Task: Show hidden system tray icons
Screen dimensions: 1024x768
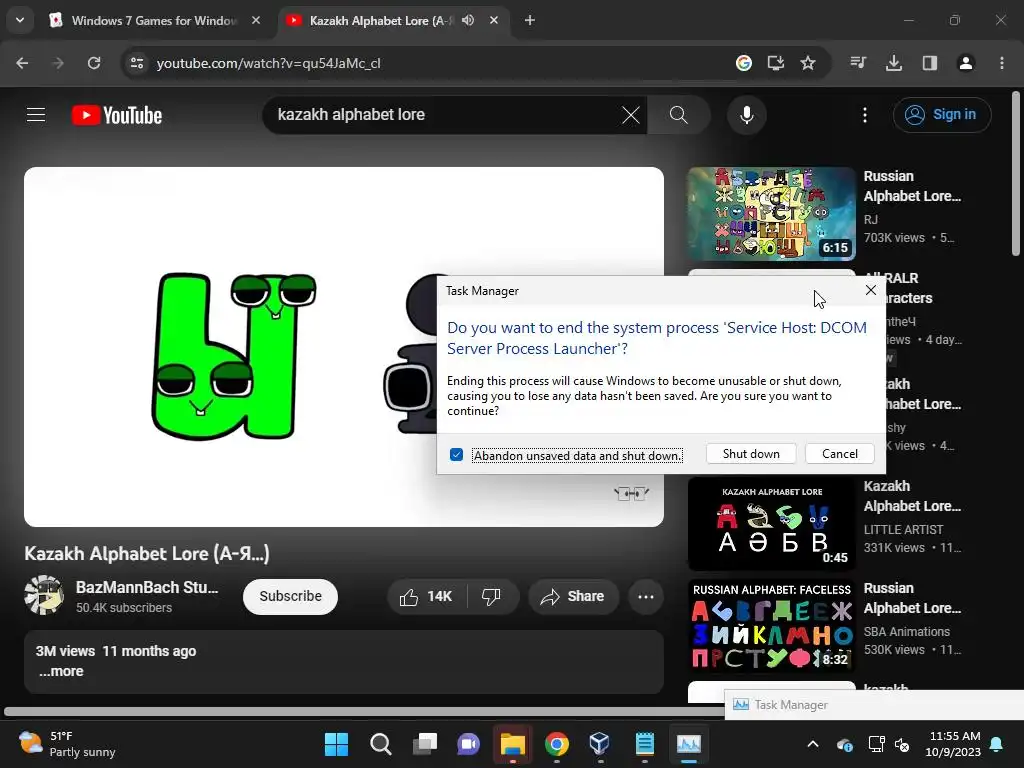Action: tap(812, 744)
